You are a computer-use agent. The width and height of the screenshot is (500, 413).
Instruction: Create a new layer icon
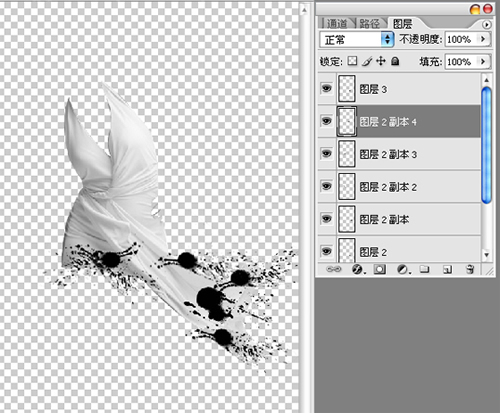pyautogui.click(x=447, y=269)
